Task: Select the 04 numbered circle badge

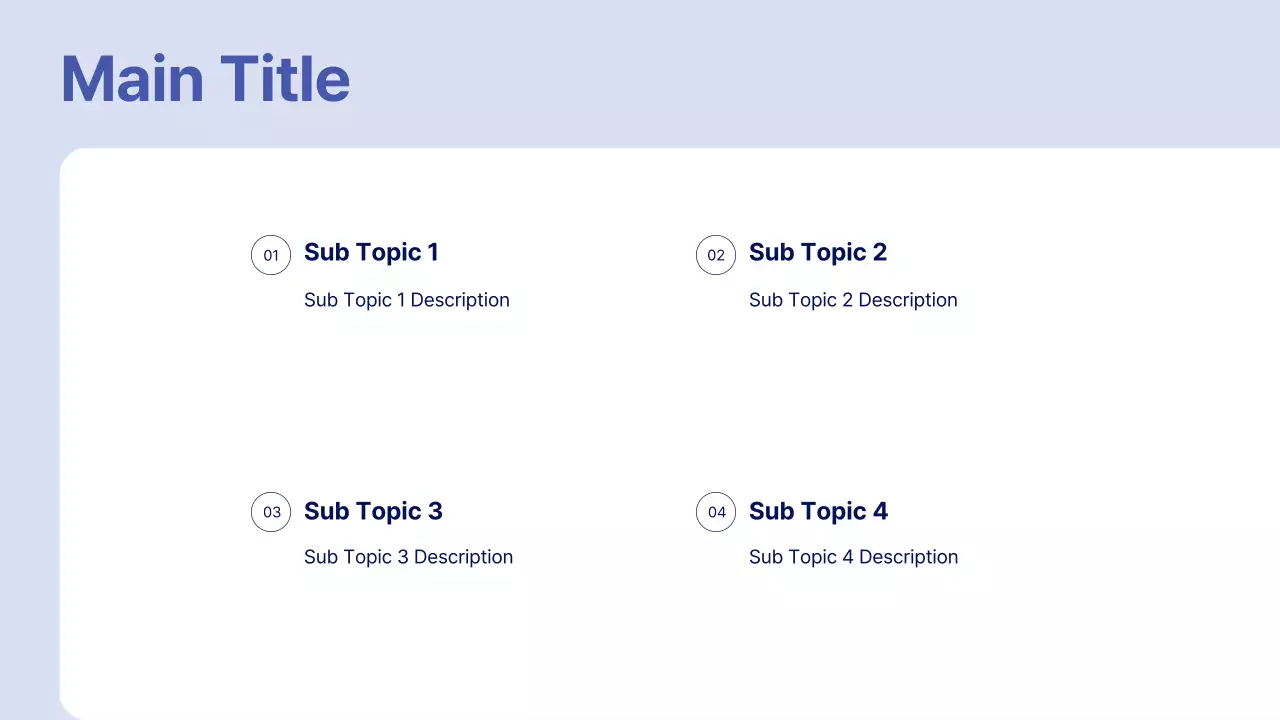Action: tap(716, 512)
